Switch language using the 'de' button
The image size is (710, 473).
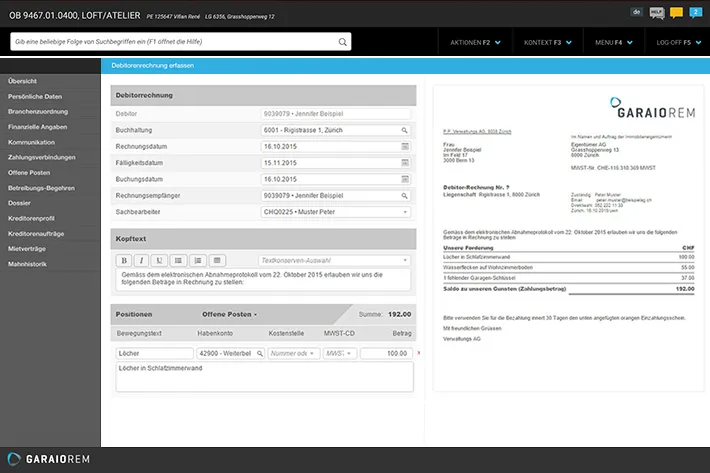tap(637, 12)
